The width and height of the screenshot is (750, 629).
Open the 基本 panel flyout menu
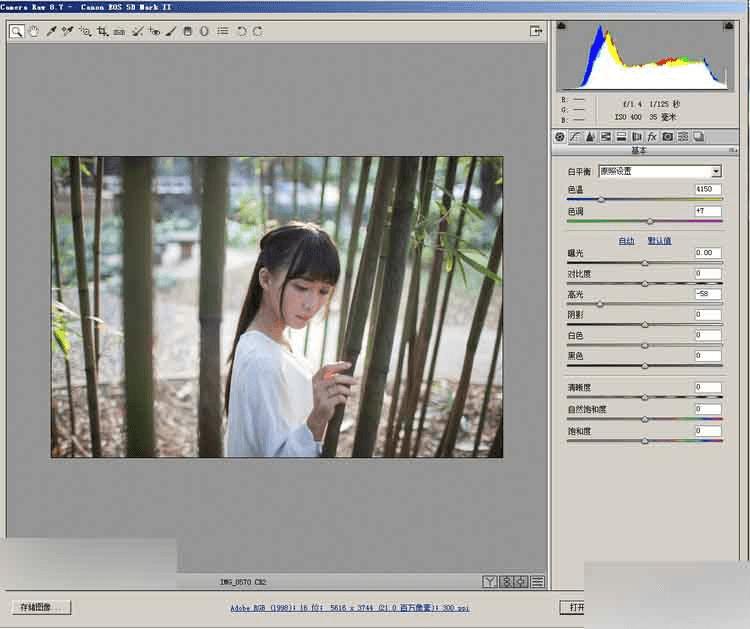[733, 151]
